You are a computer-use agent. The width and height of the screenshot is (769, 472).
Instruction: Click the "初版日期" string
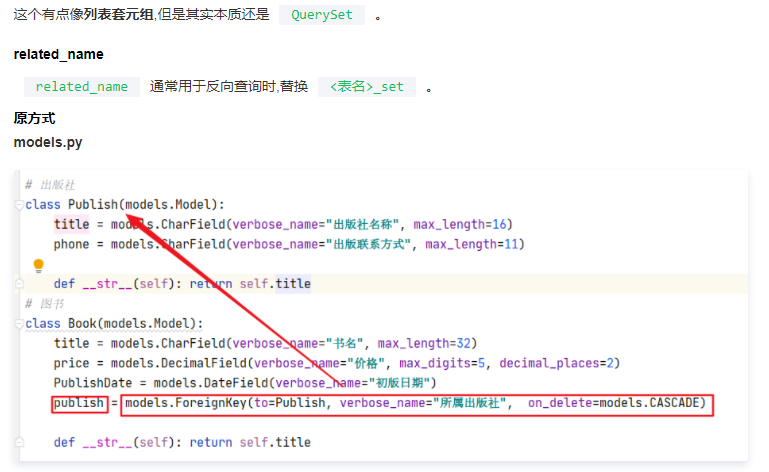tap(399, 383)
